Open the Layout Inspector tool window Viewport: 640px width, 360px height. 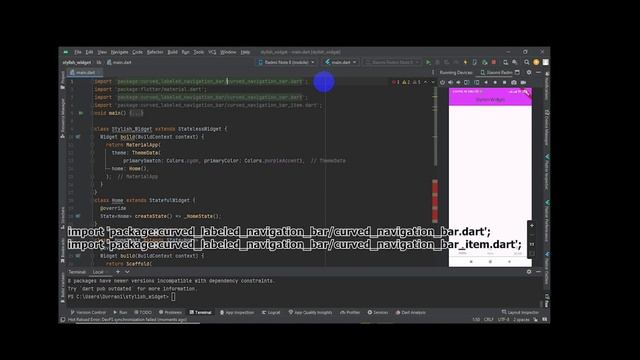tap(520, 312)
